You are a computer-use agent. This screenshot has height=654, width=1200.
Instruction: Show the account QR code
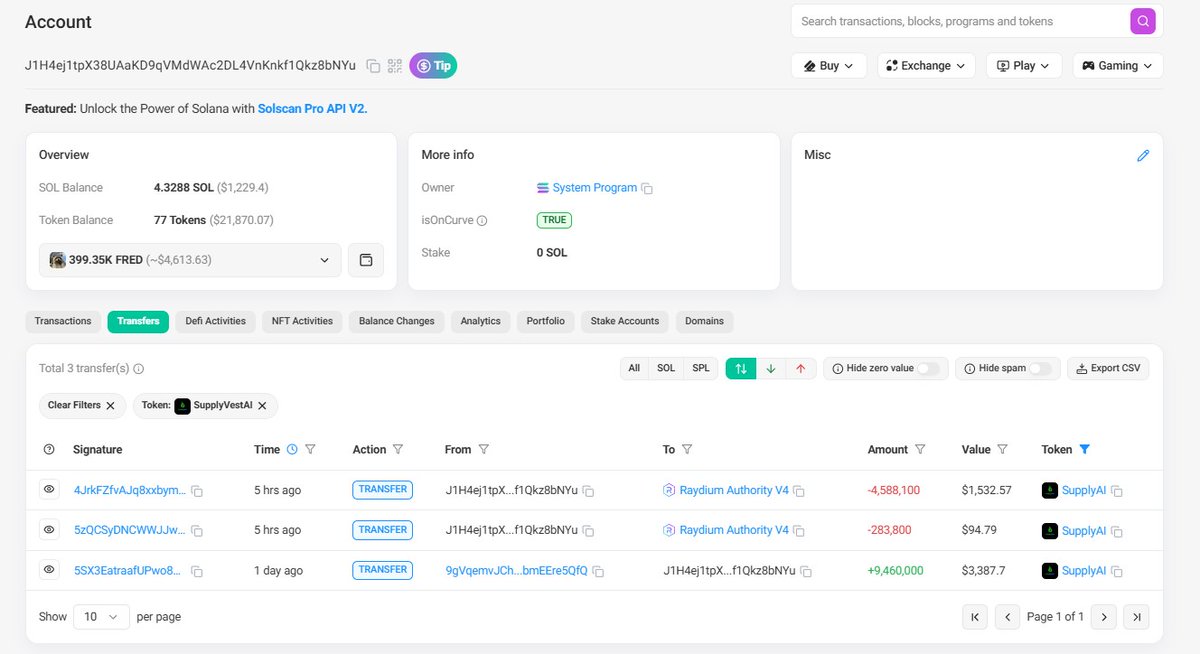pyautogui.click(x=395, y=66)
